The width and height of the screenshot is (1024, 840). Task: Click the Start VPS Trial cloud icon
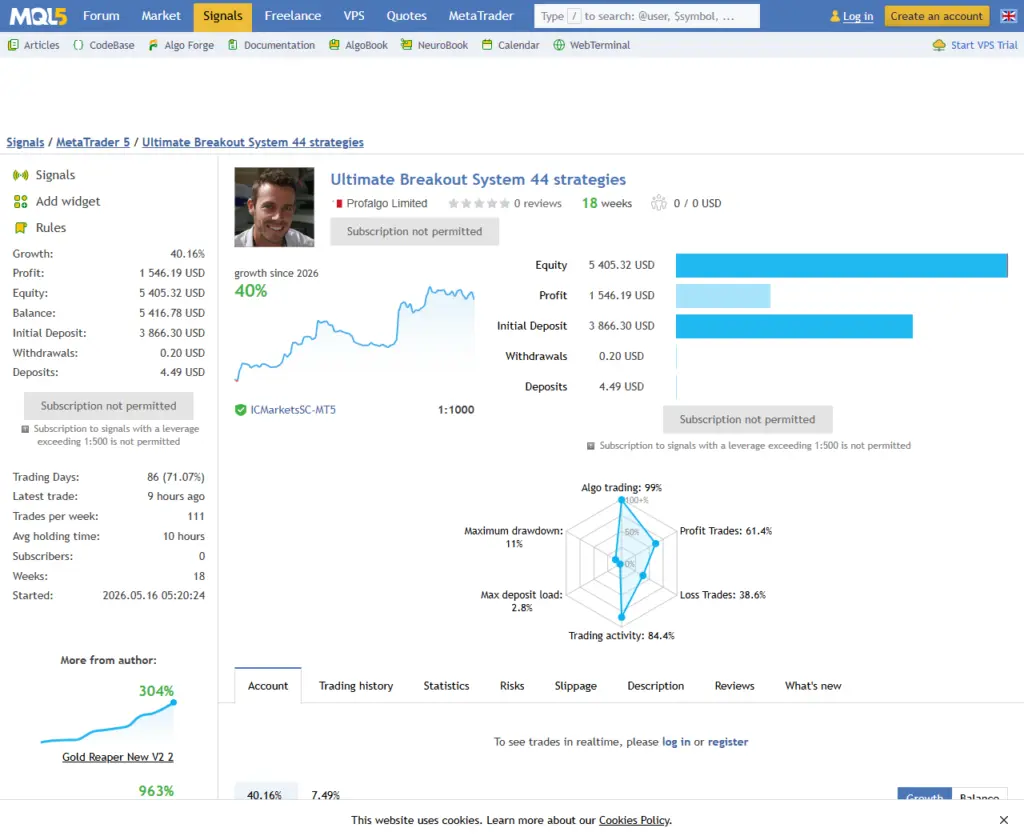tap(939, 45)
